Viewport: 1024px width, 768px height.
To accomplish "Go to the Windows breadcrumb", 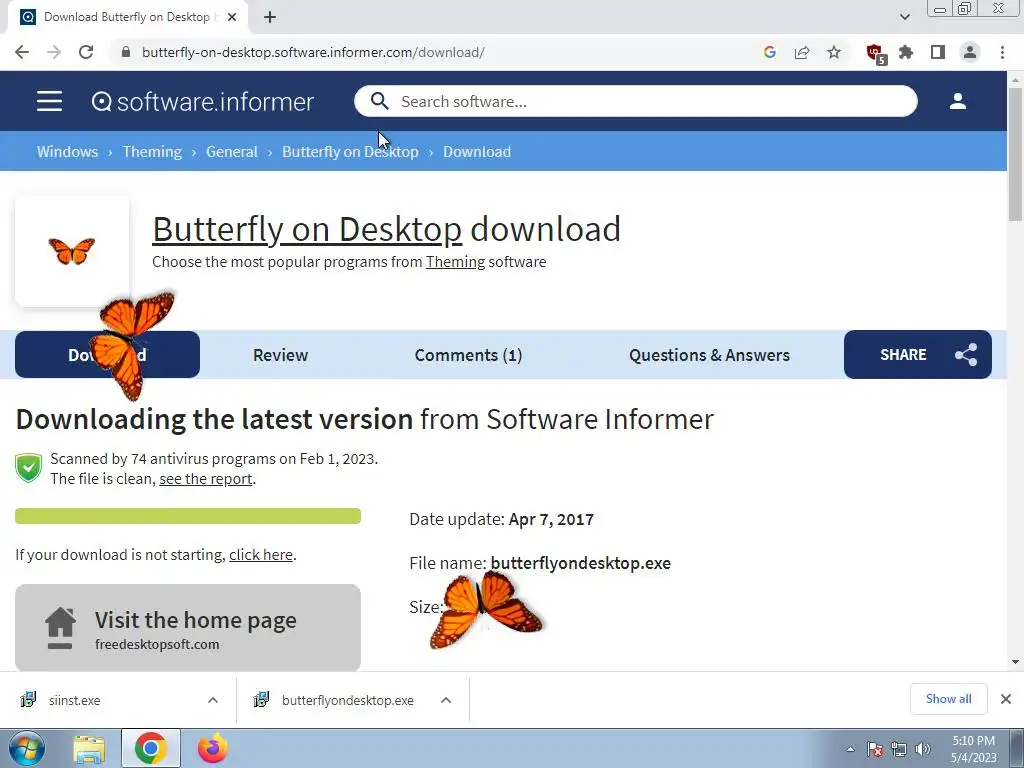I will [x=67, y=152].
